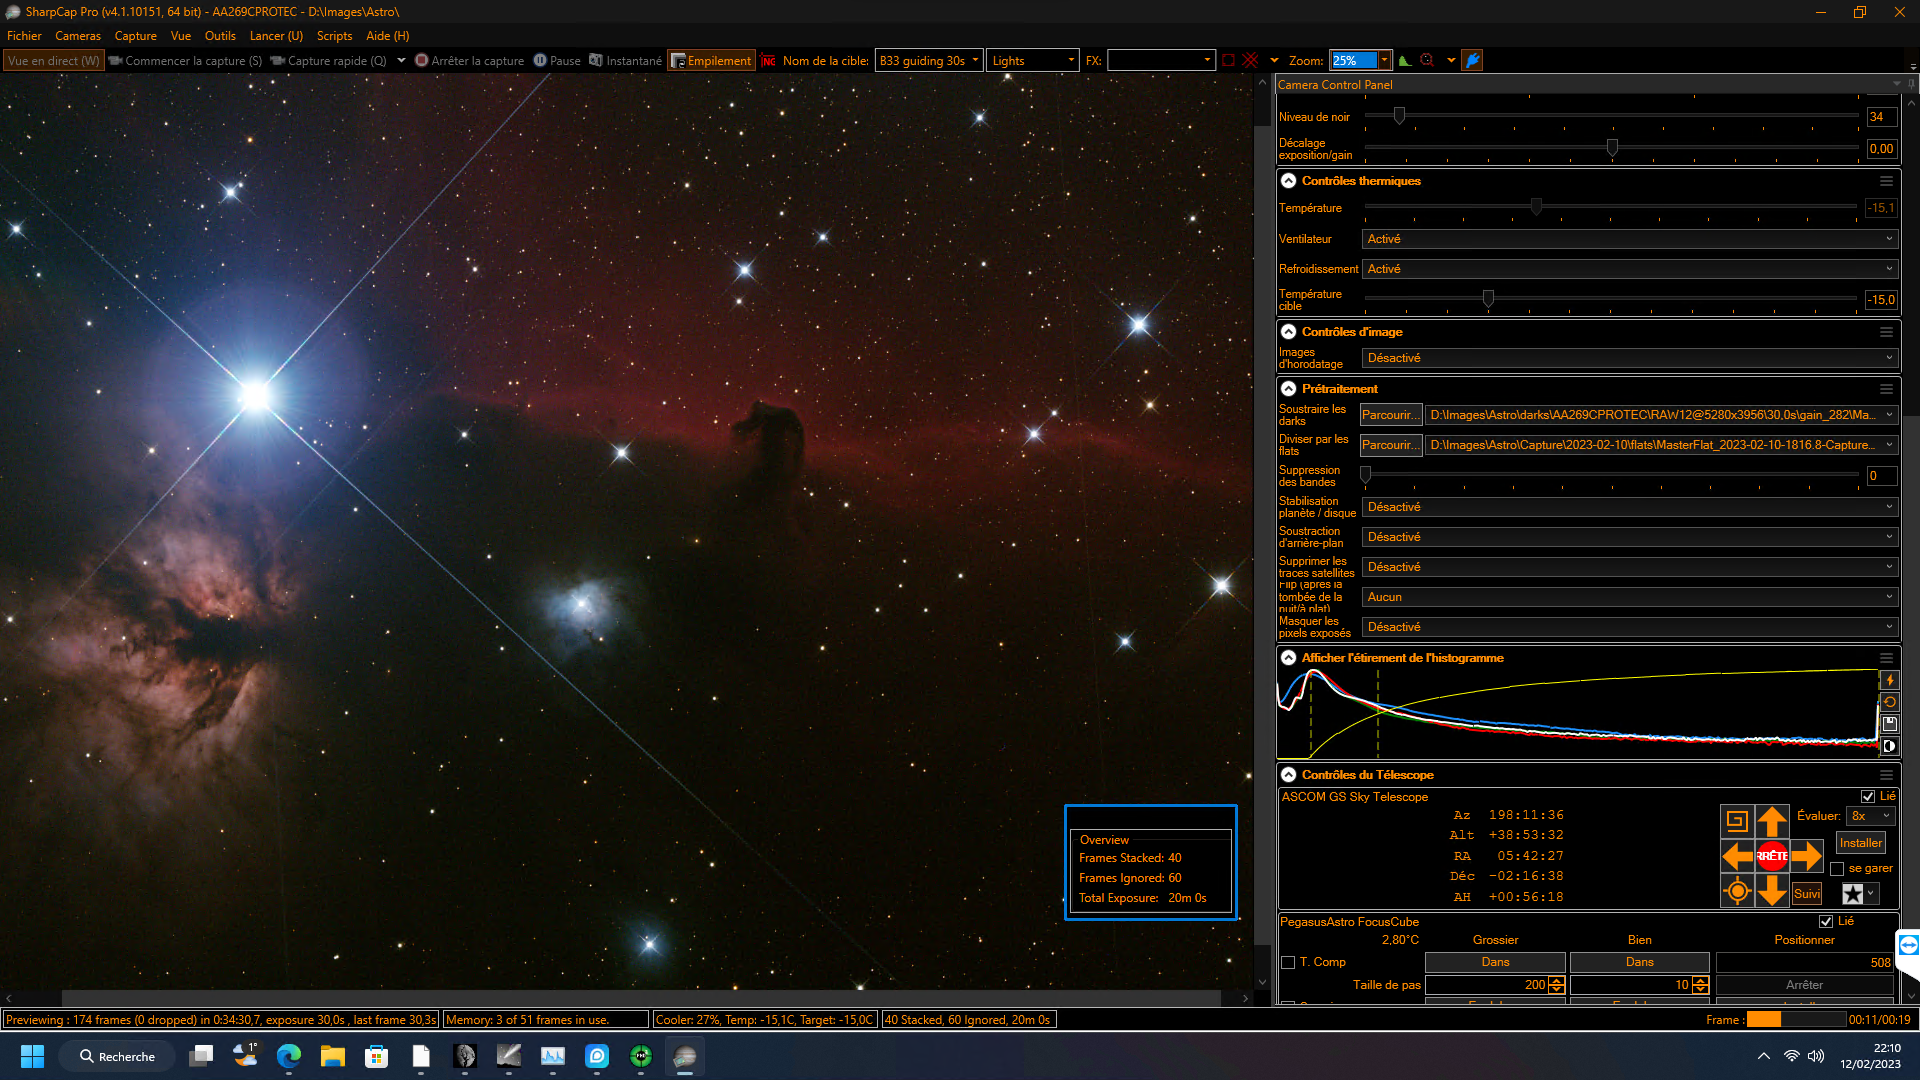
Task: Toggle the telescope Lié checkbox
Action: point(1867,797)
